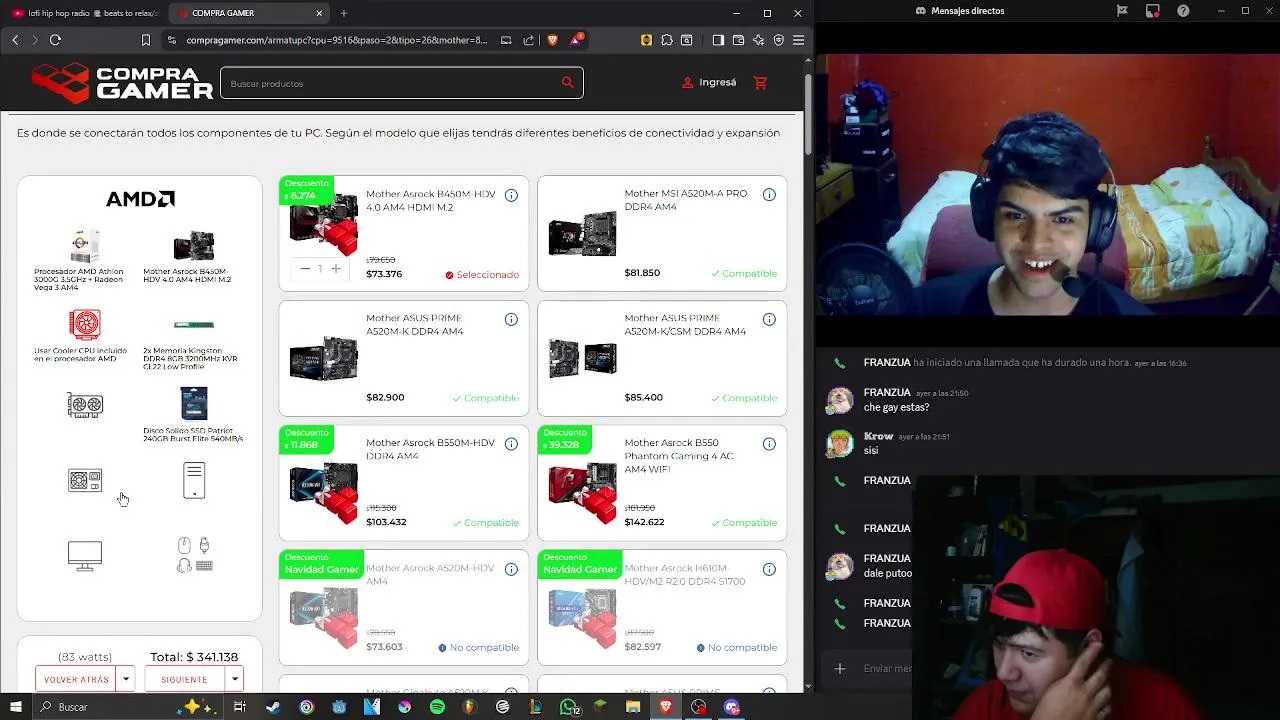Click Krow username in Discord chat
Screen dimensions: 1280x720
coord(878,437)
